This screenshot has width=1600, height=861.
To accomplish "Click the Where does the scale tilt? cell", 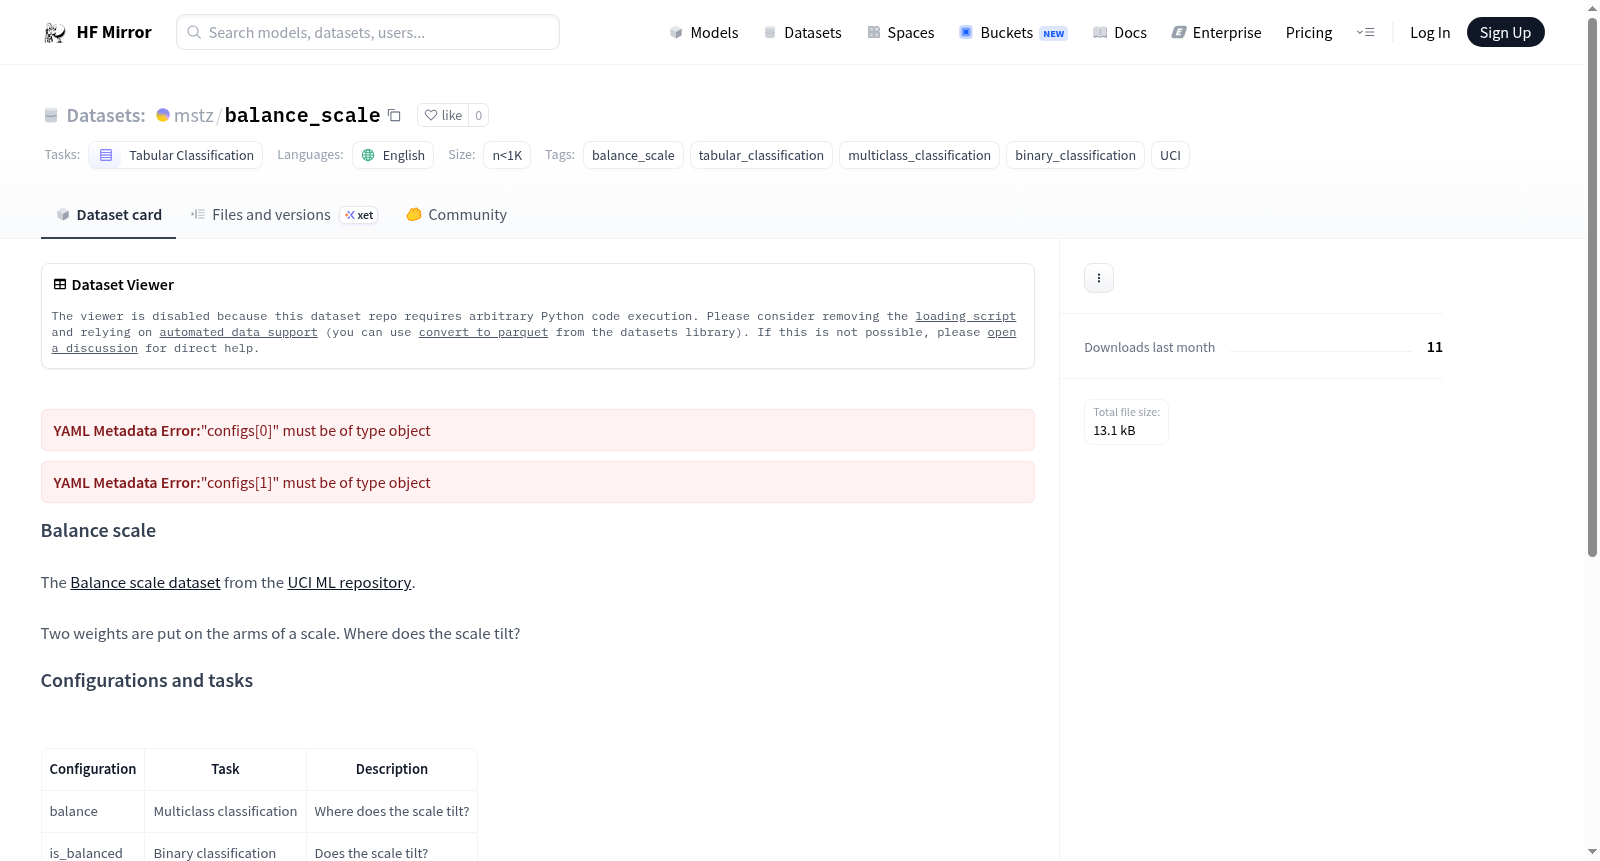I will click(x=392, y=811).
